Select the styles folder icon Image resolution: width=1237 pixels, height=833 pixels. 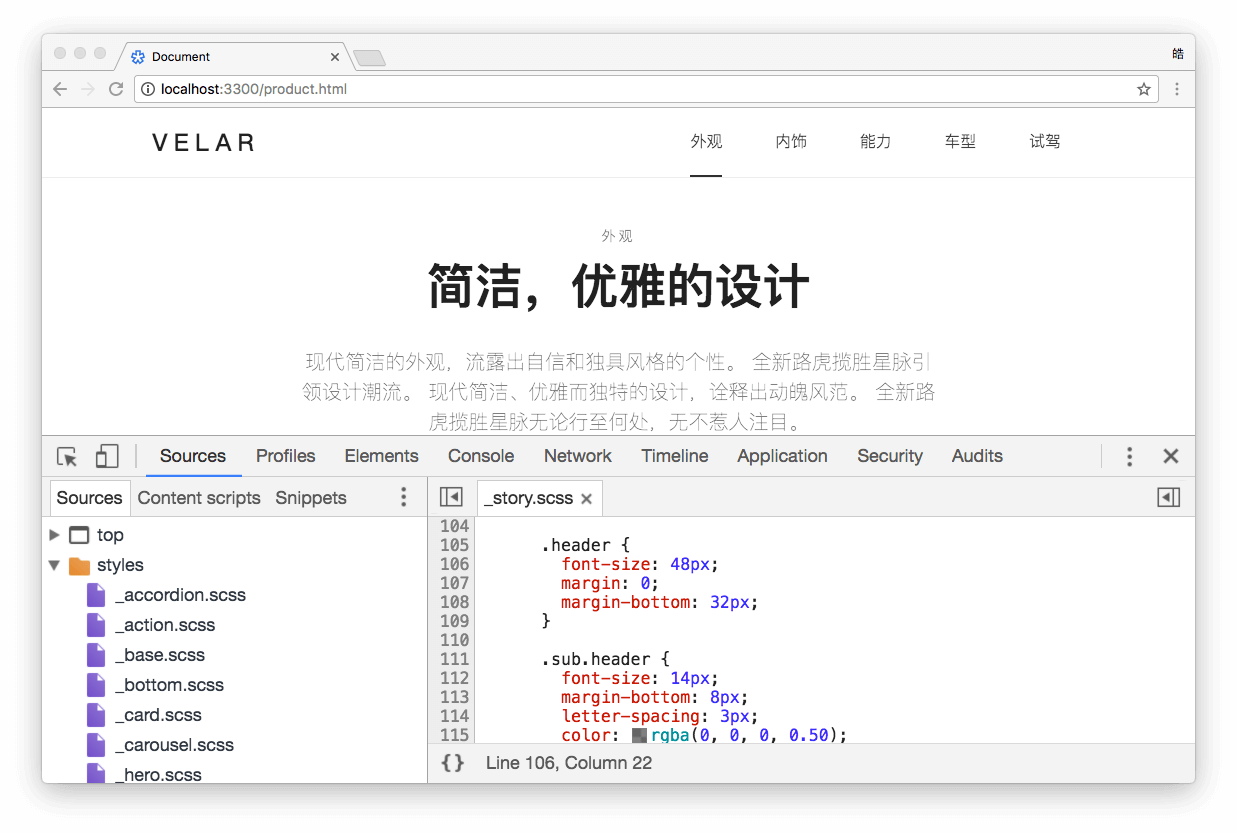coord(79,566)
